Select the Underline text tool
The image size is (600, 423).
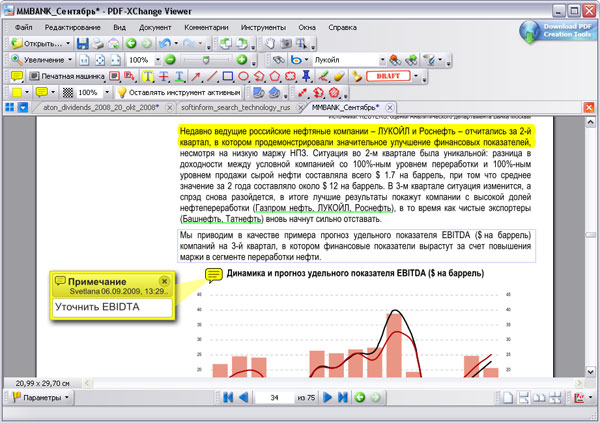(179, 76)
